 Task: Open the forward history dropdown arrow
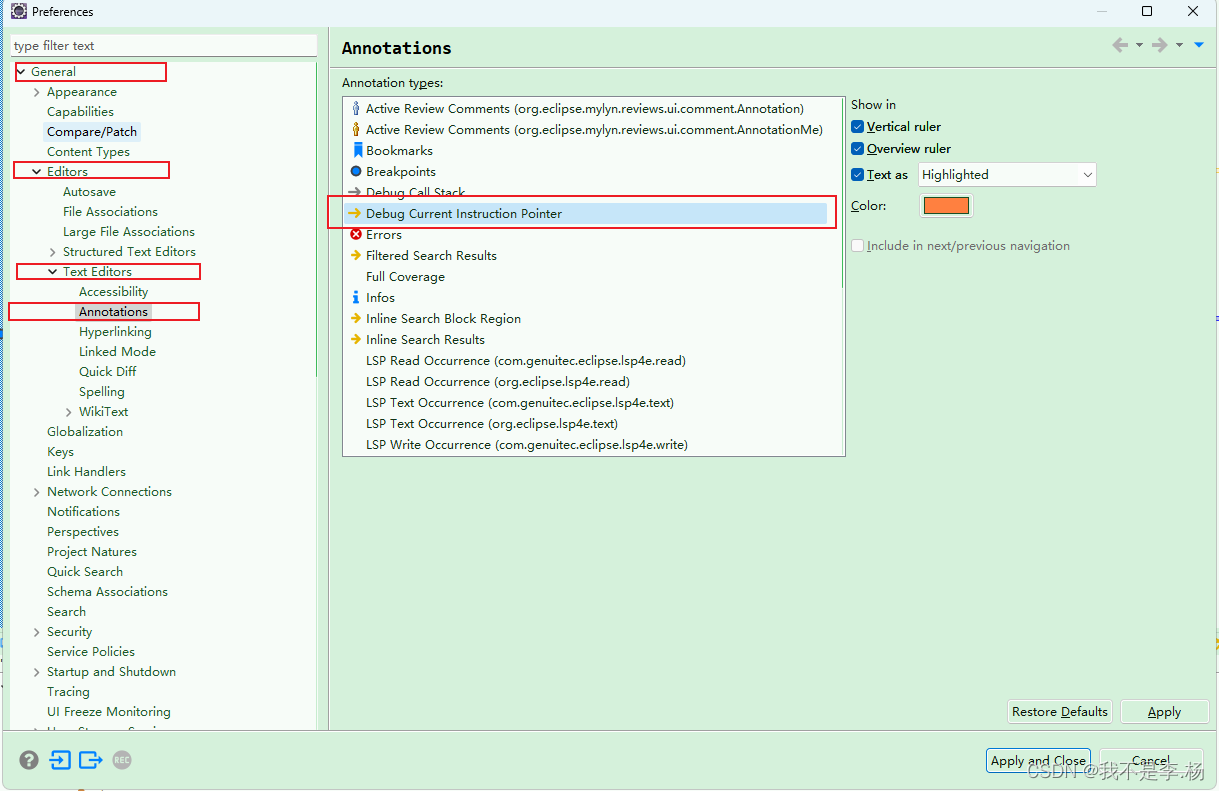[x=1179, y=45]
